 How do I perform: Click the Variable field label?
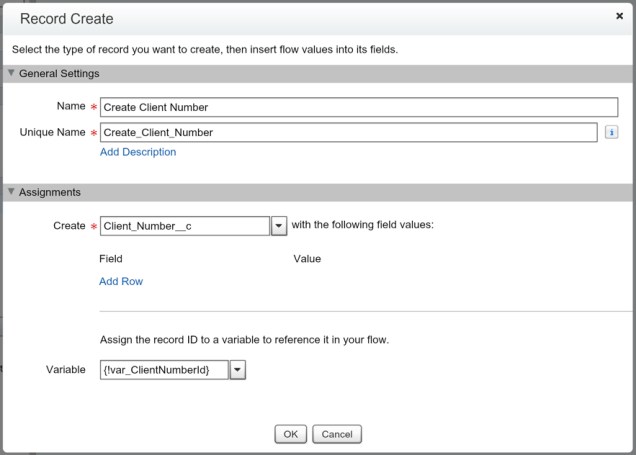[65, 370]
